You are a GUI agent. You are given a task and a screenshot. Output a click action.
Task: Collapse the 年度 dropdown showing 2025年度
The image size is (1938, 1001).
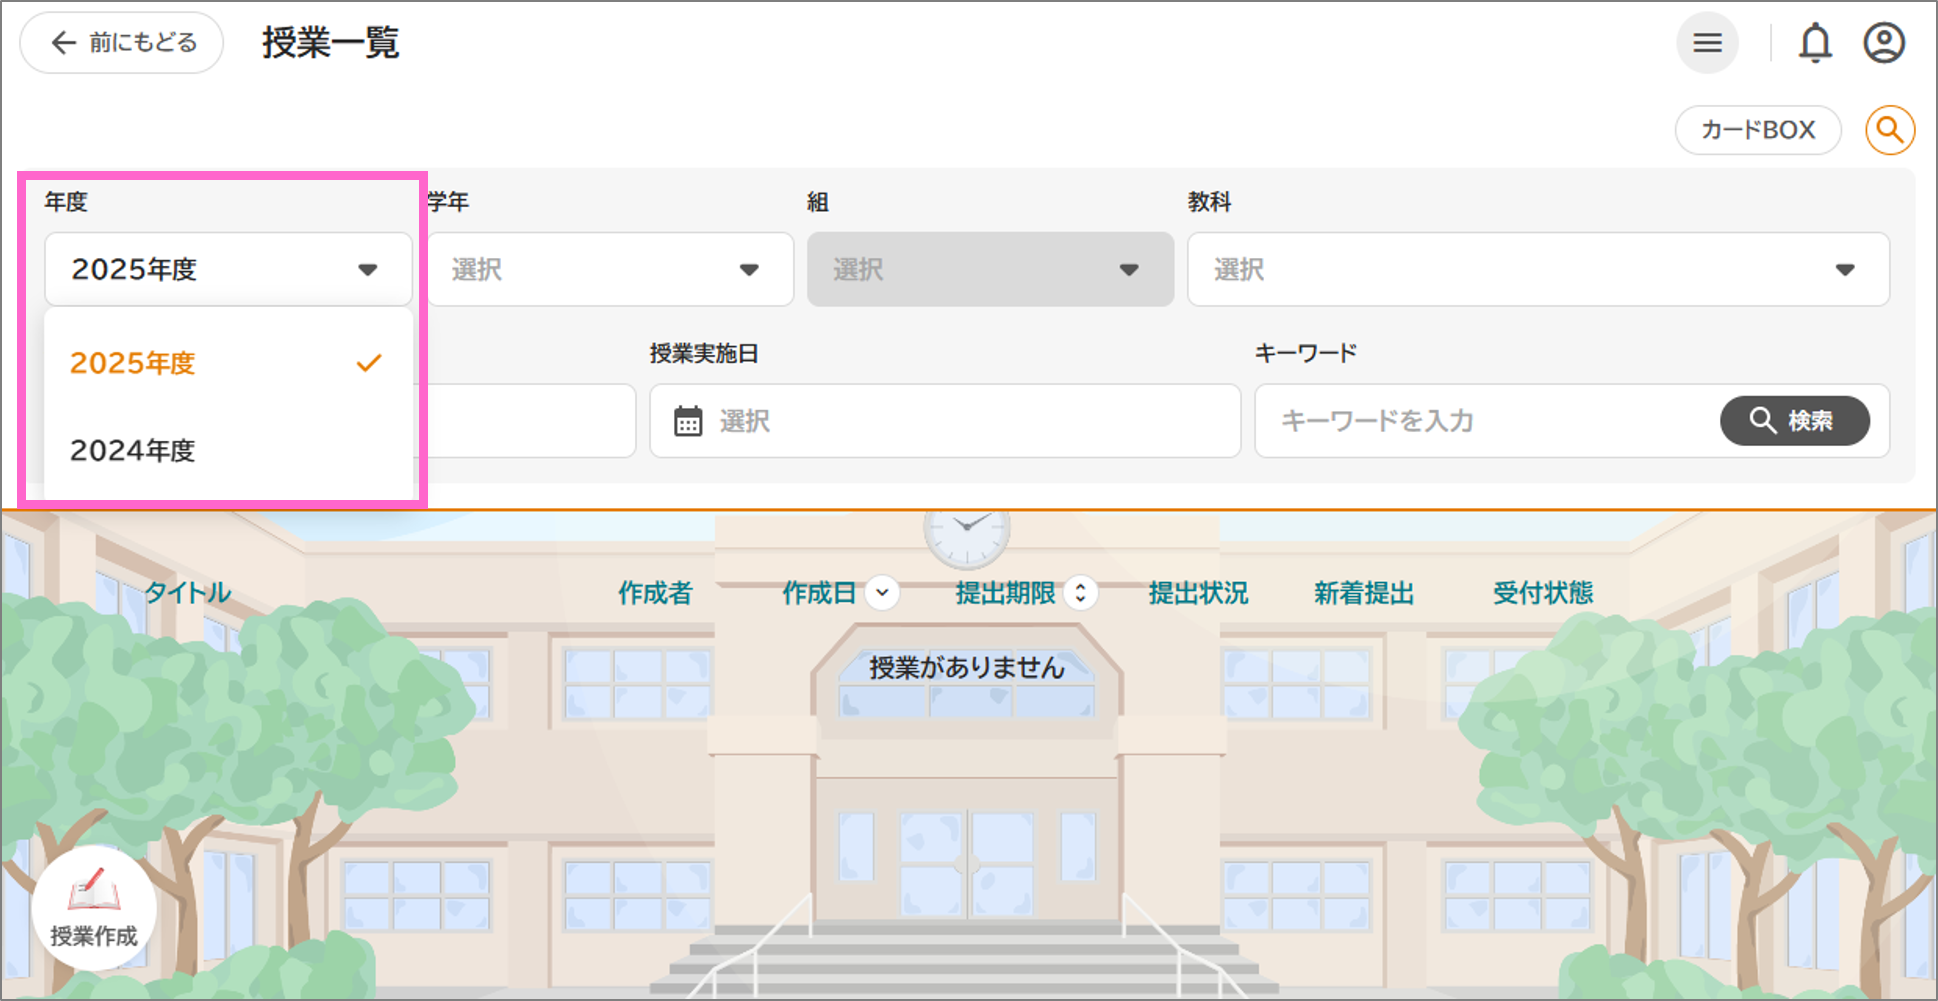tap(228, 269)
